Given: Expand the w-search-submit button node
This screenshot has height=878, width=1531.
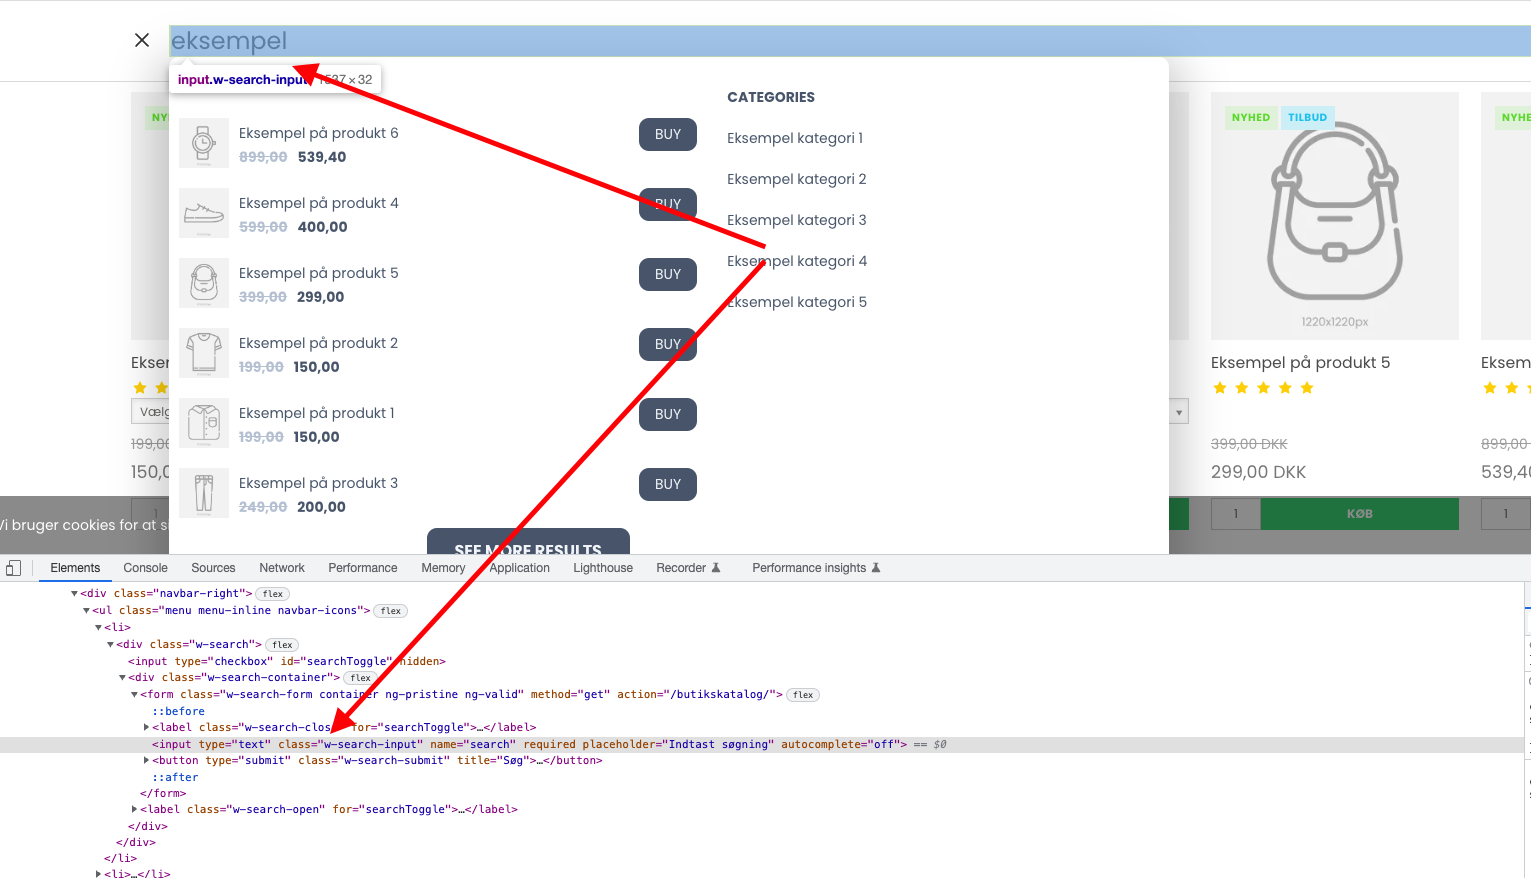Looking at the screenshot, I should pyautogui.click(x=147, y=760).
